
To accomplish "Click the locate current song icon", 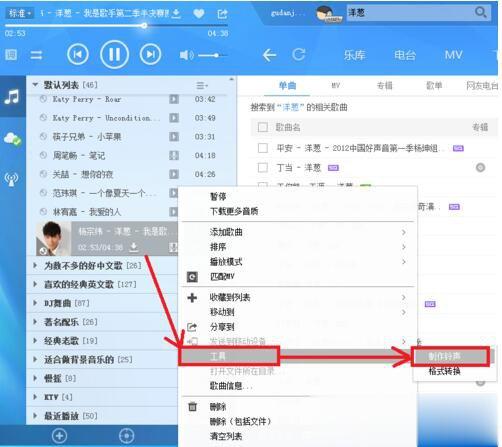I will pyautogui.click(x=126, y=436).
